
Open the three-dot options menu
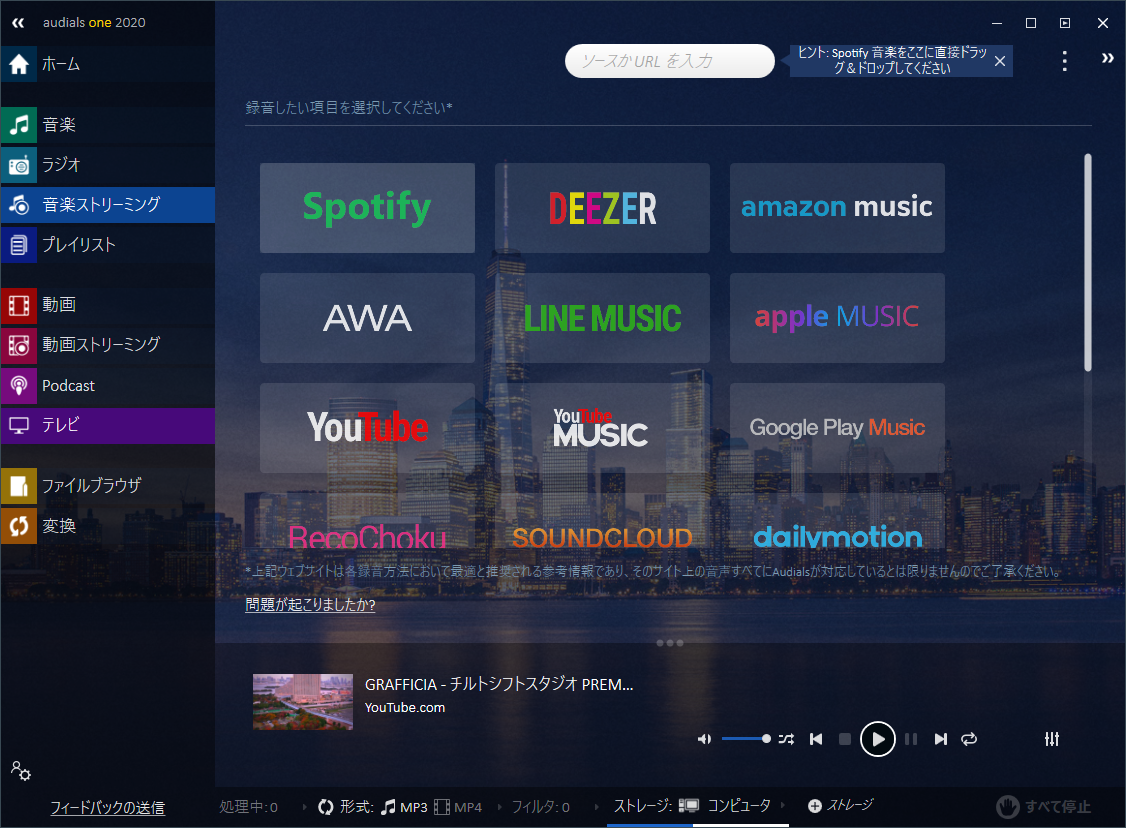[x=1064, y=61]
